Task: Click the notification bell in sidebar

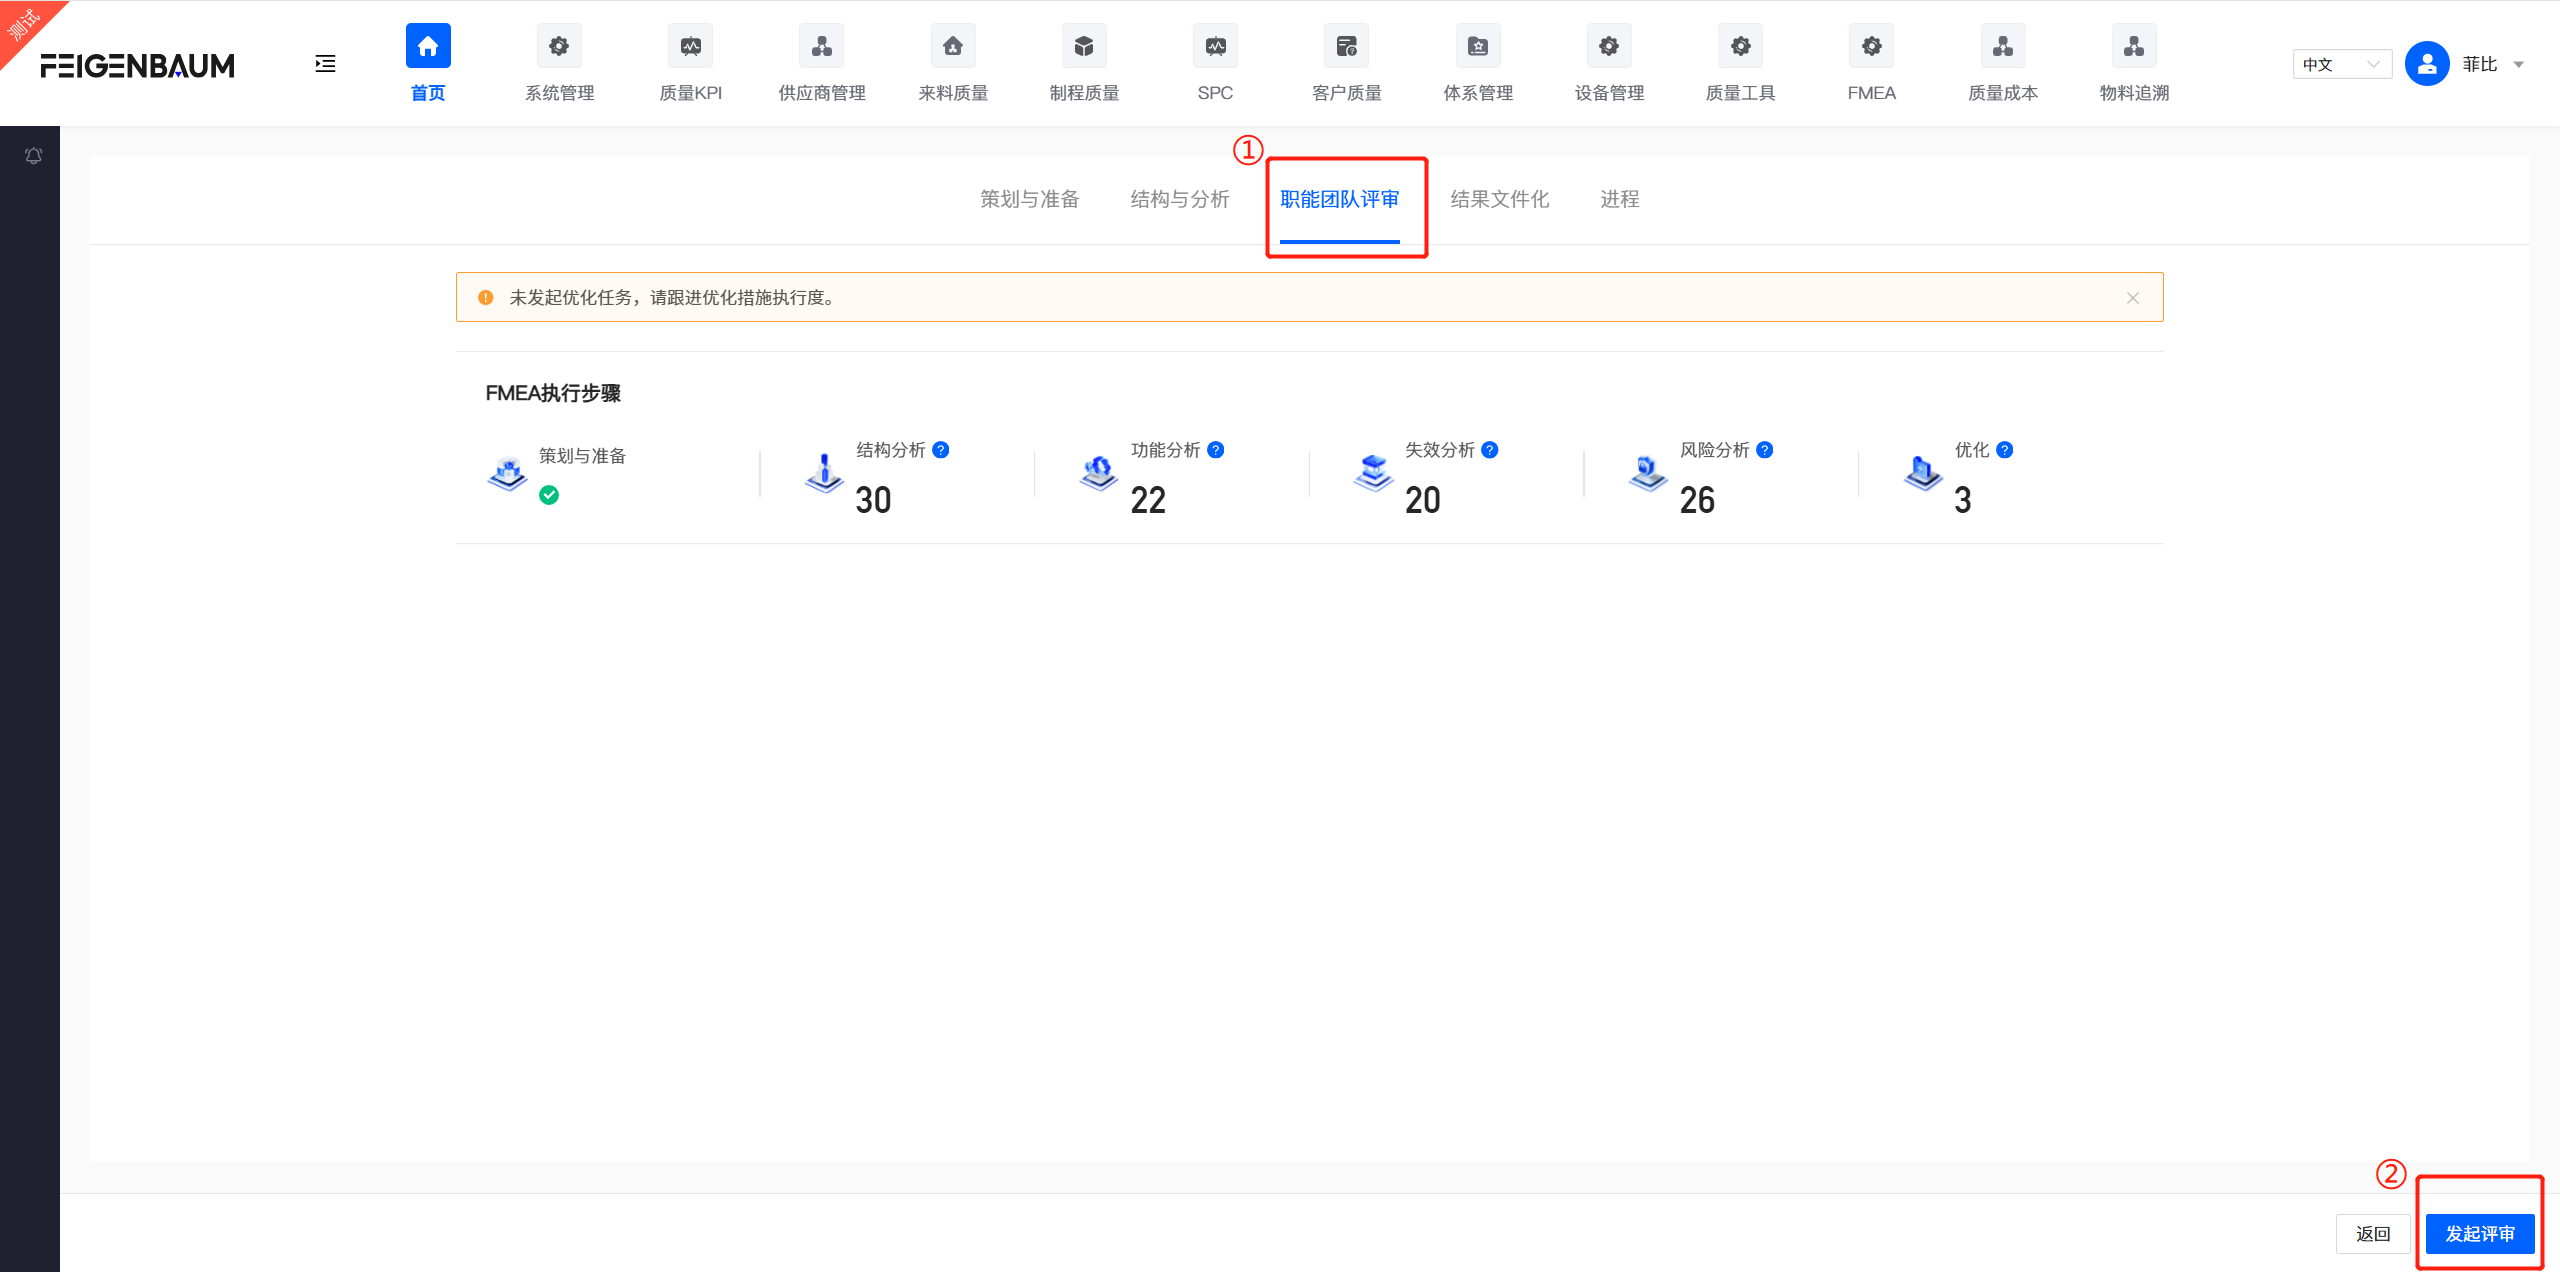Action: (33, 156)
